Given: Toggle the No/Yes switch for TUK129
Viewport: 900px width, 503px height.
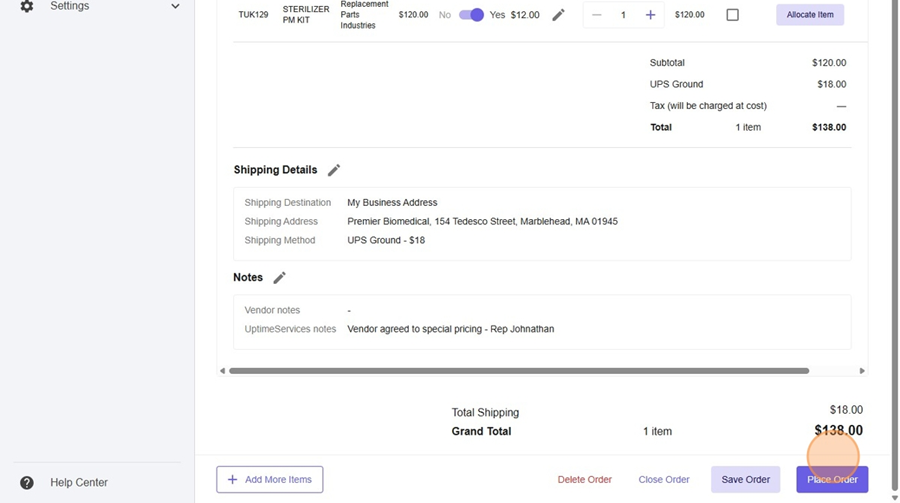Looking at the screenshot, I should tap(471, 15).
